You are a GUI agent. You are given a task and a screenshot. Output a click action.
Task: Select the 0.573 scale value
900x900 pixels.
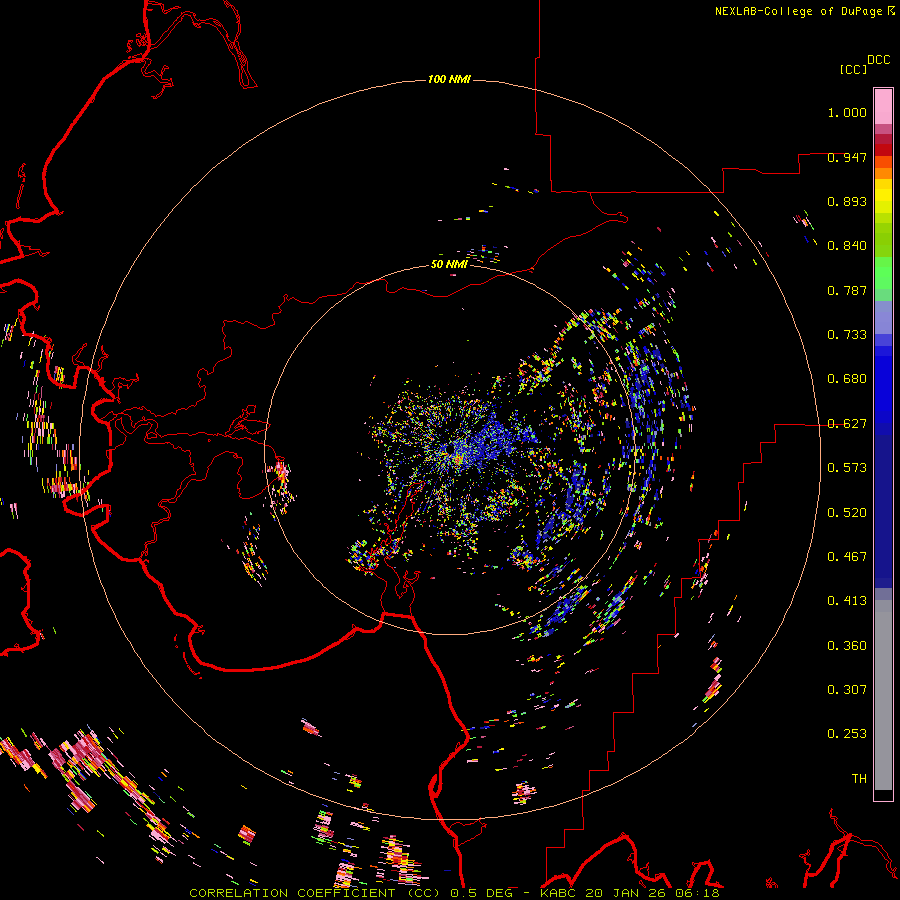pyautogui.click(x=847, y=468)
